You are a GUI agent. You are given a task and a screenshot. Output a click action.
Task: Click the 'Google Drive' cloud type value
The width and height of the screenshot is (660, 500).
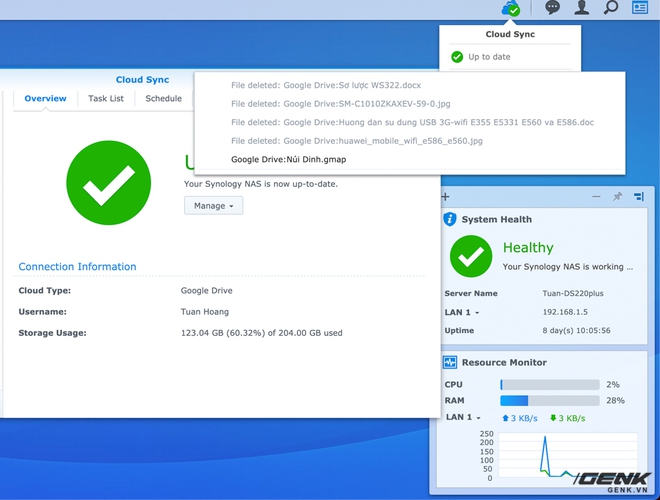207,291
